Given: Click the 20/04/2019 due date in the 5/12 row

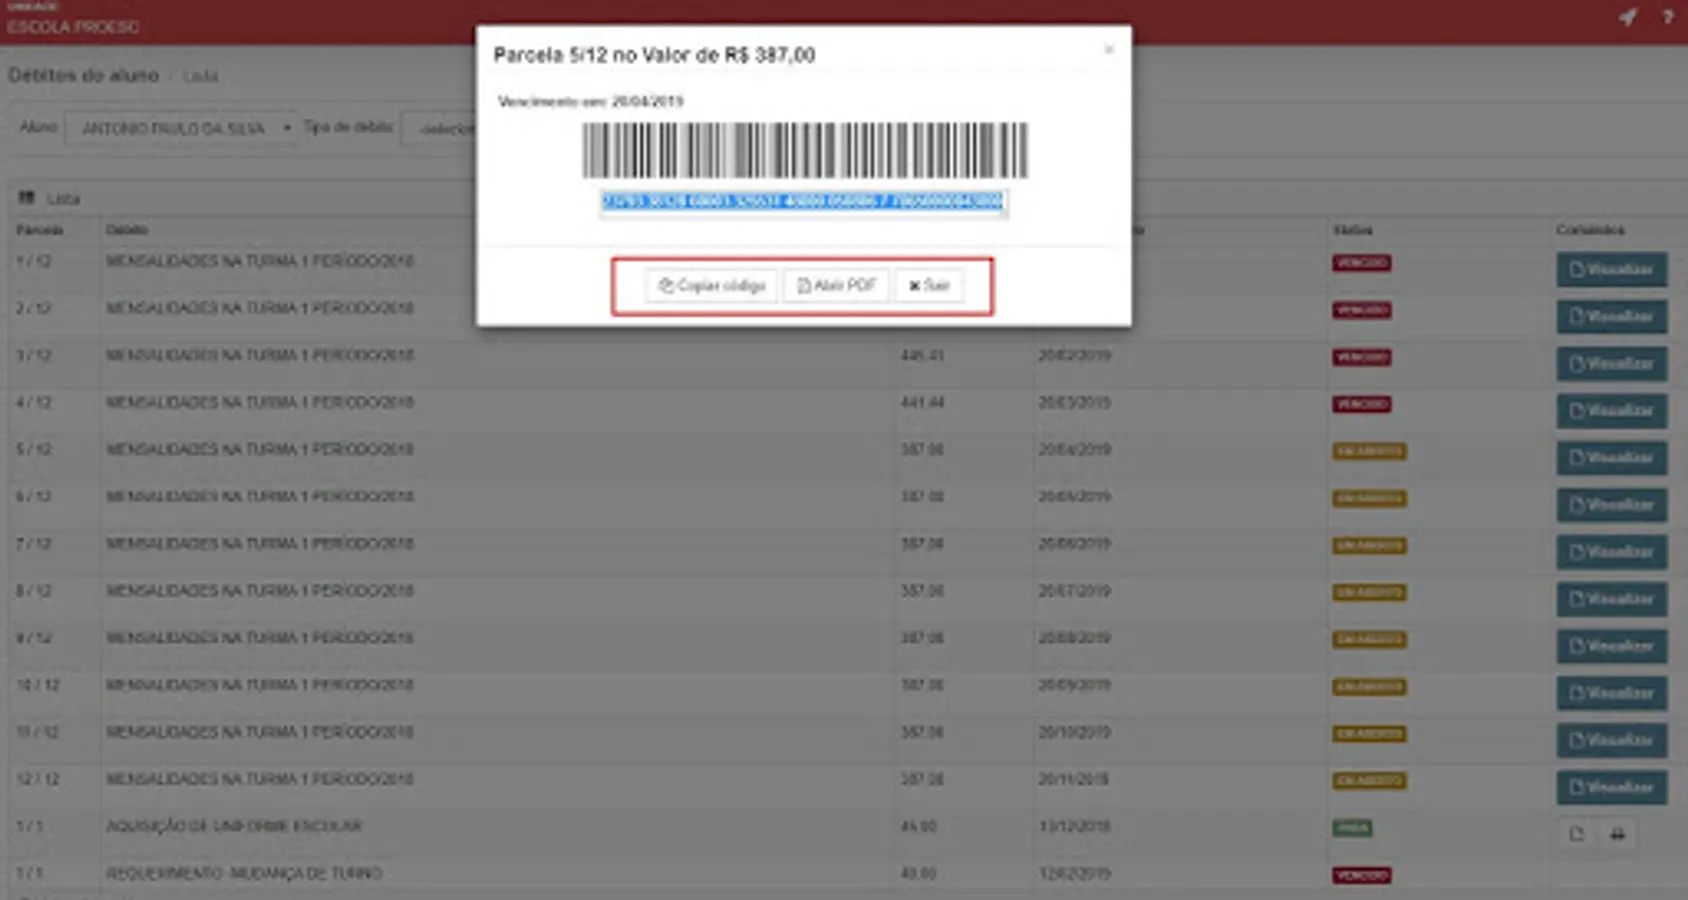Looking at the screenshot, I should 1074,449.
